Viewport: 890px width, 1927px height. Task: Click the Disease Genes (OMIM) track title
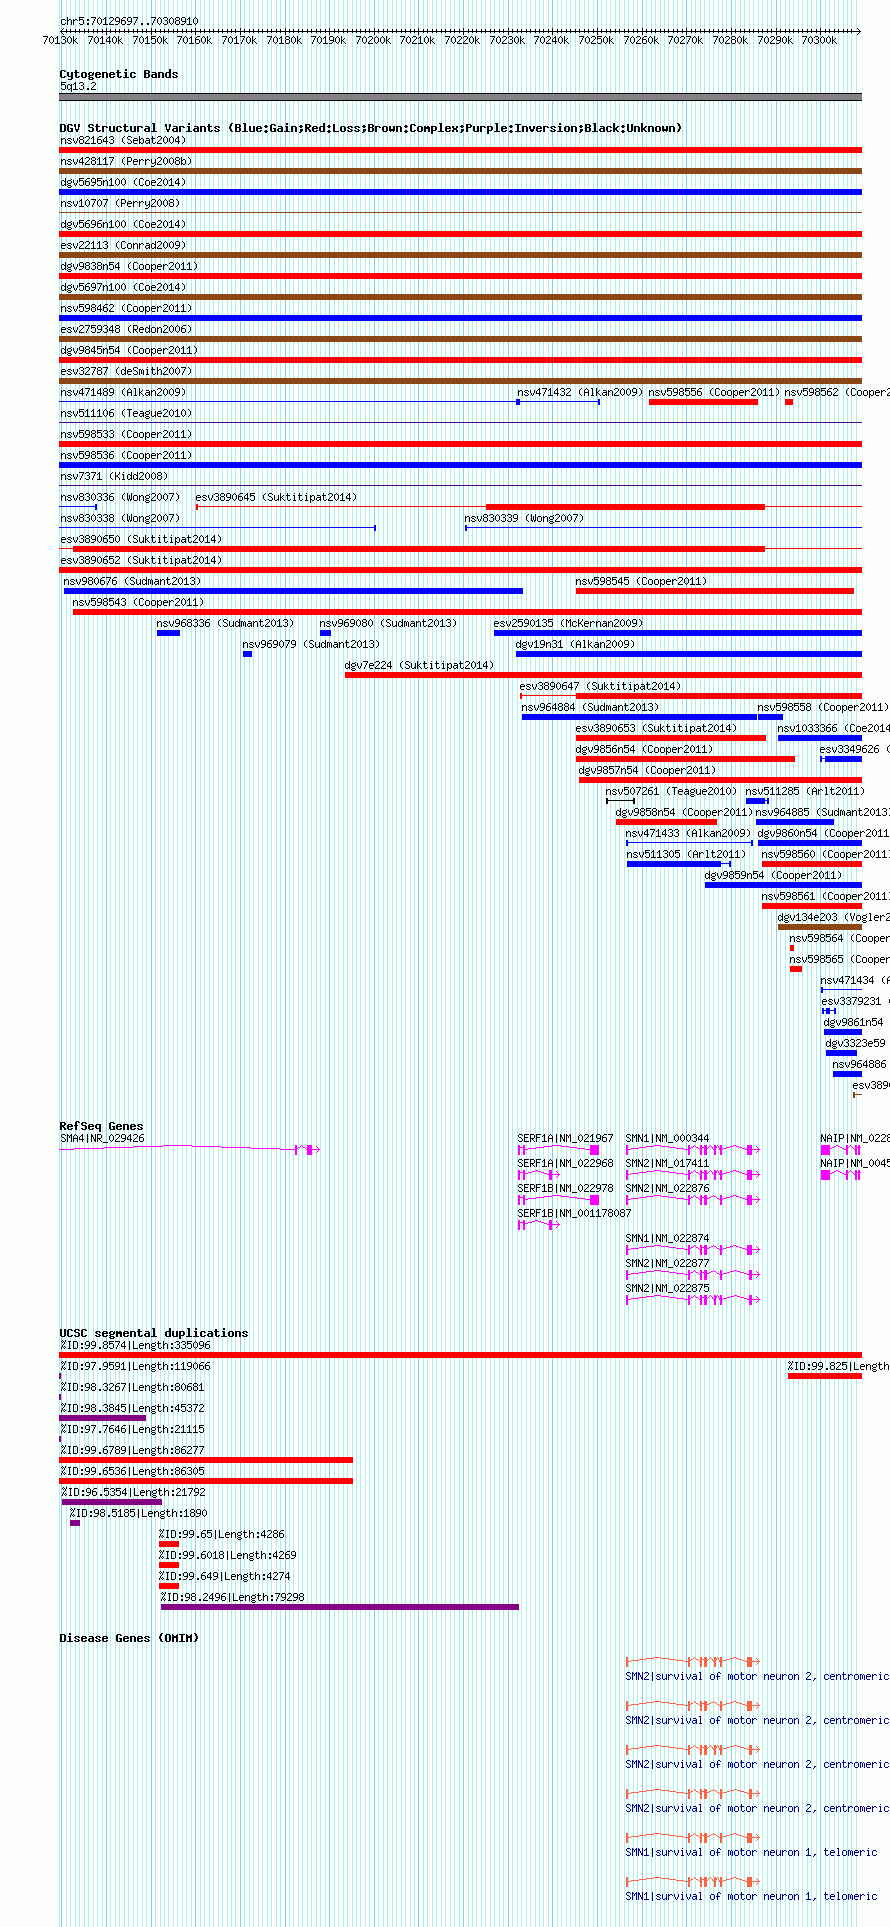pos(129,1638)
